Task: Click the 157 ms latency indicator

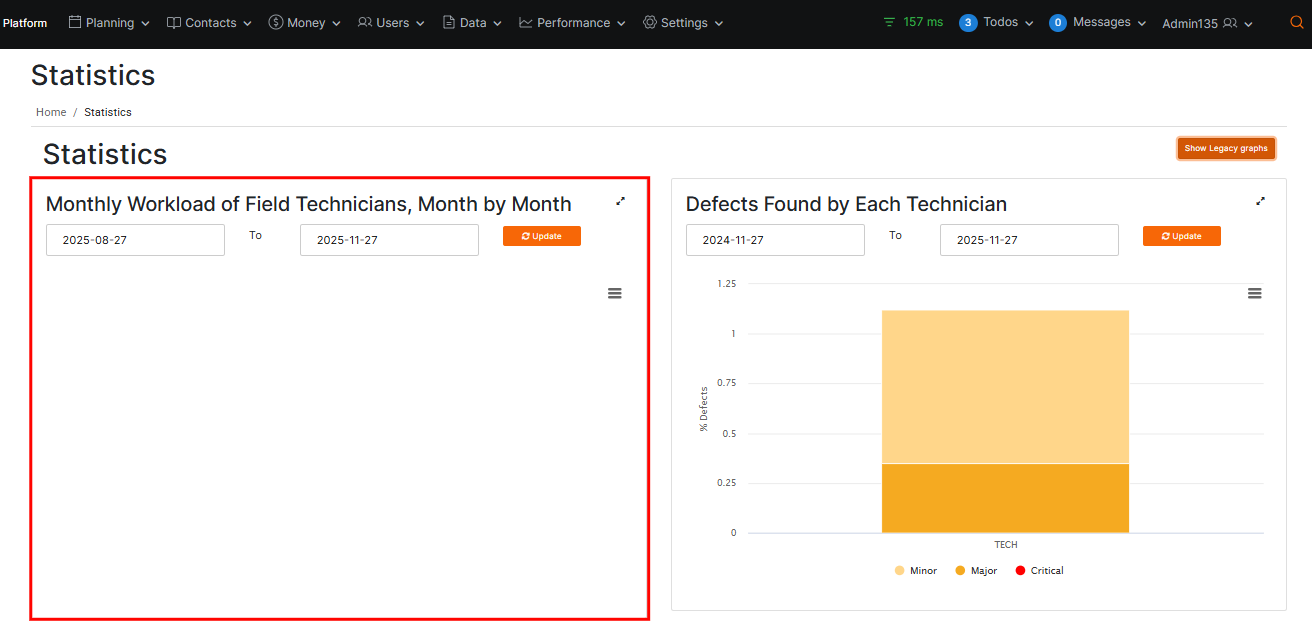Action: (x=913, y=22)
